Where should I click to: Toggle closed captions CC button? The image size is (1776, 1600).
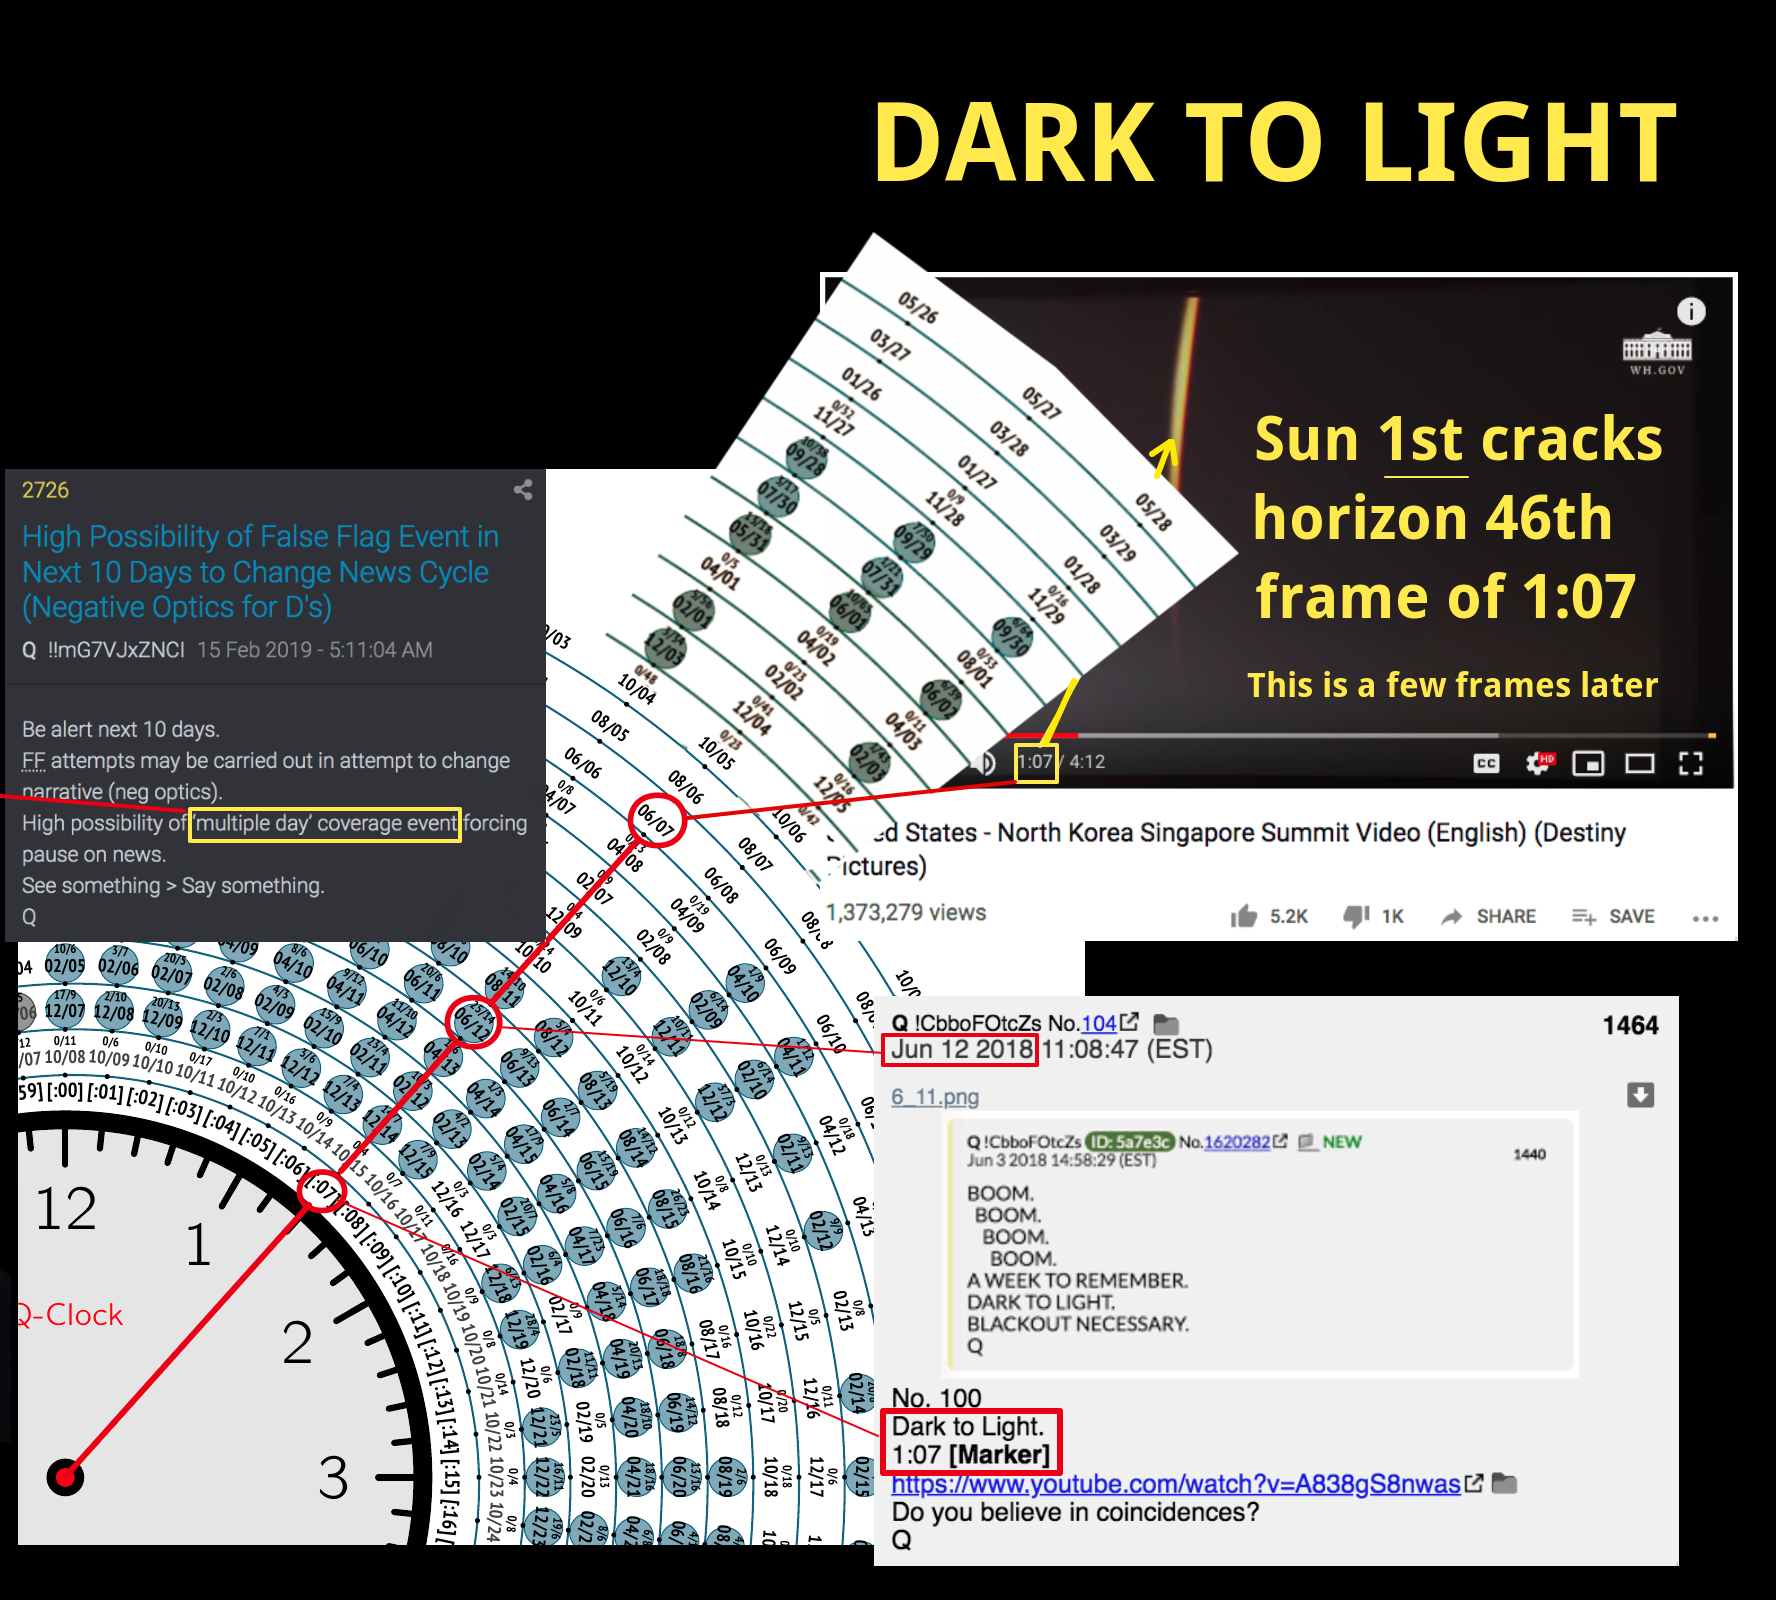[1487, 764]
